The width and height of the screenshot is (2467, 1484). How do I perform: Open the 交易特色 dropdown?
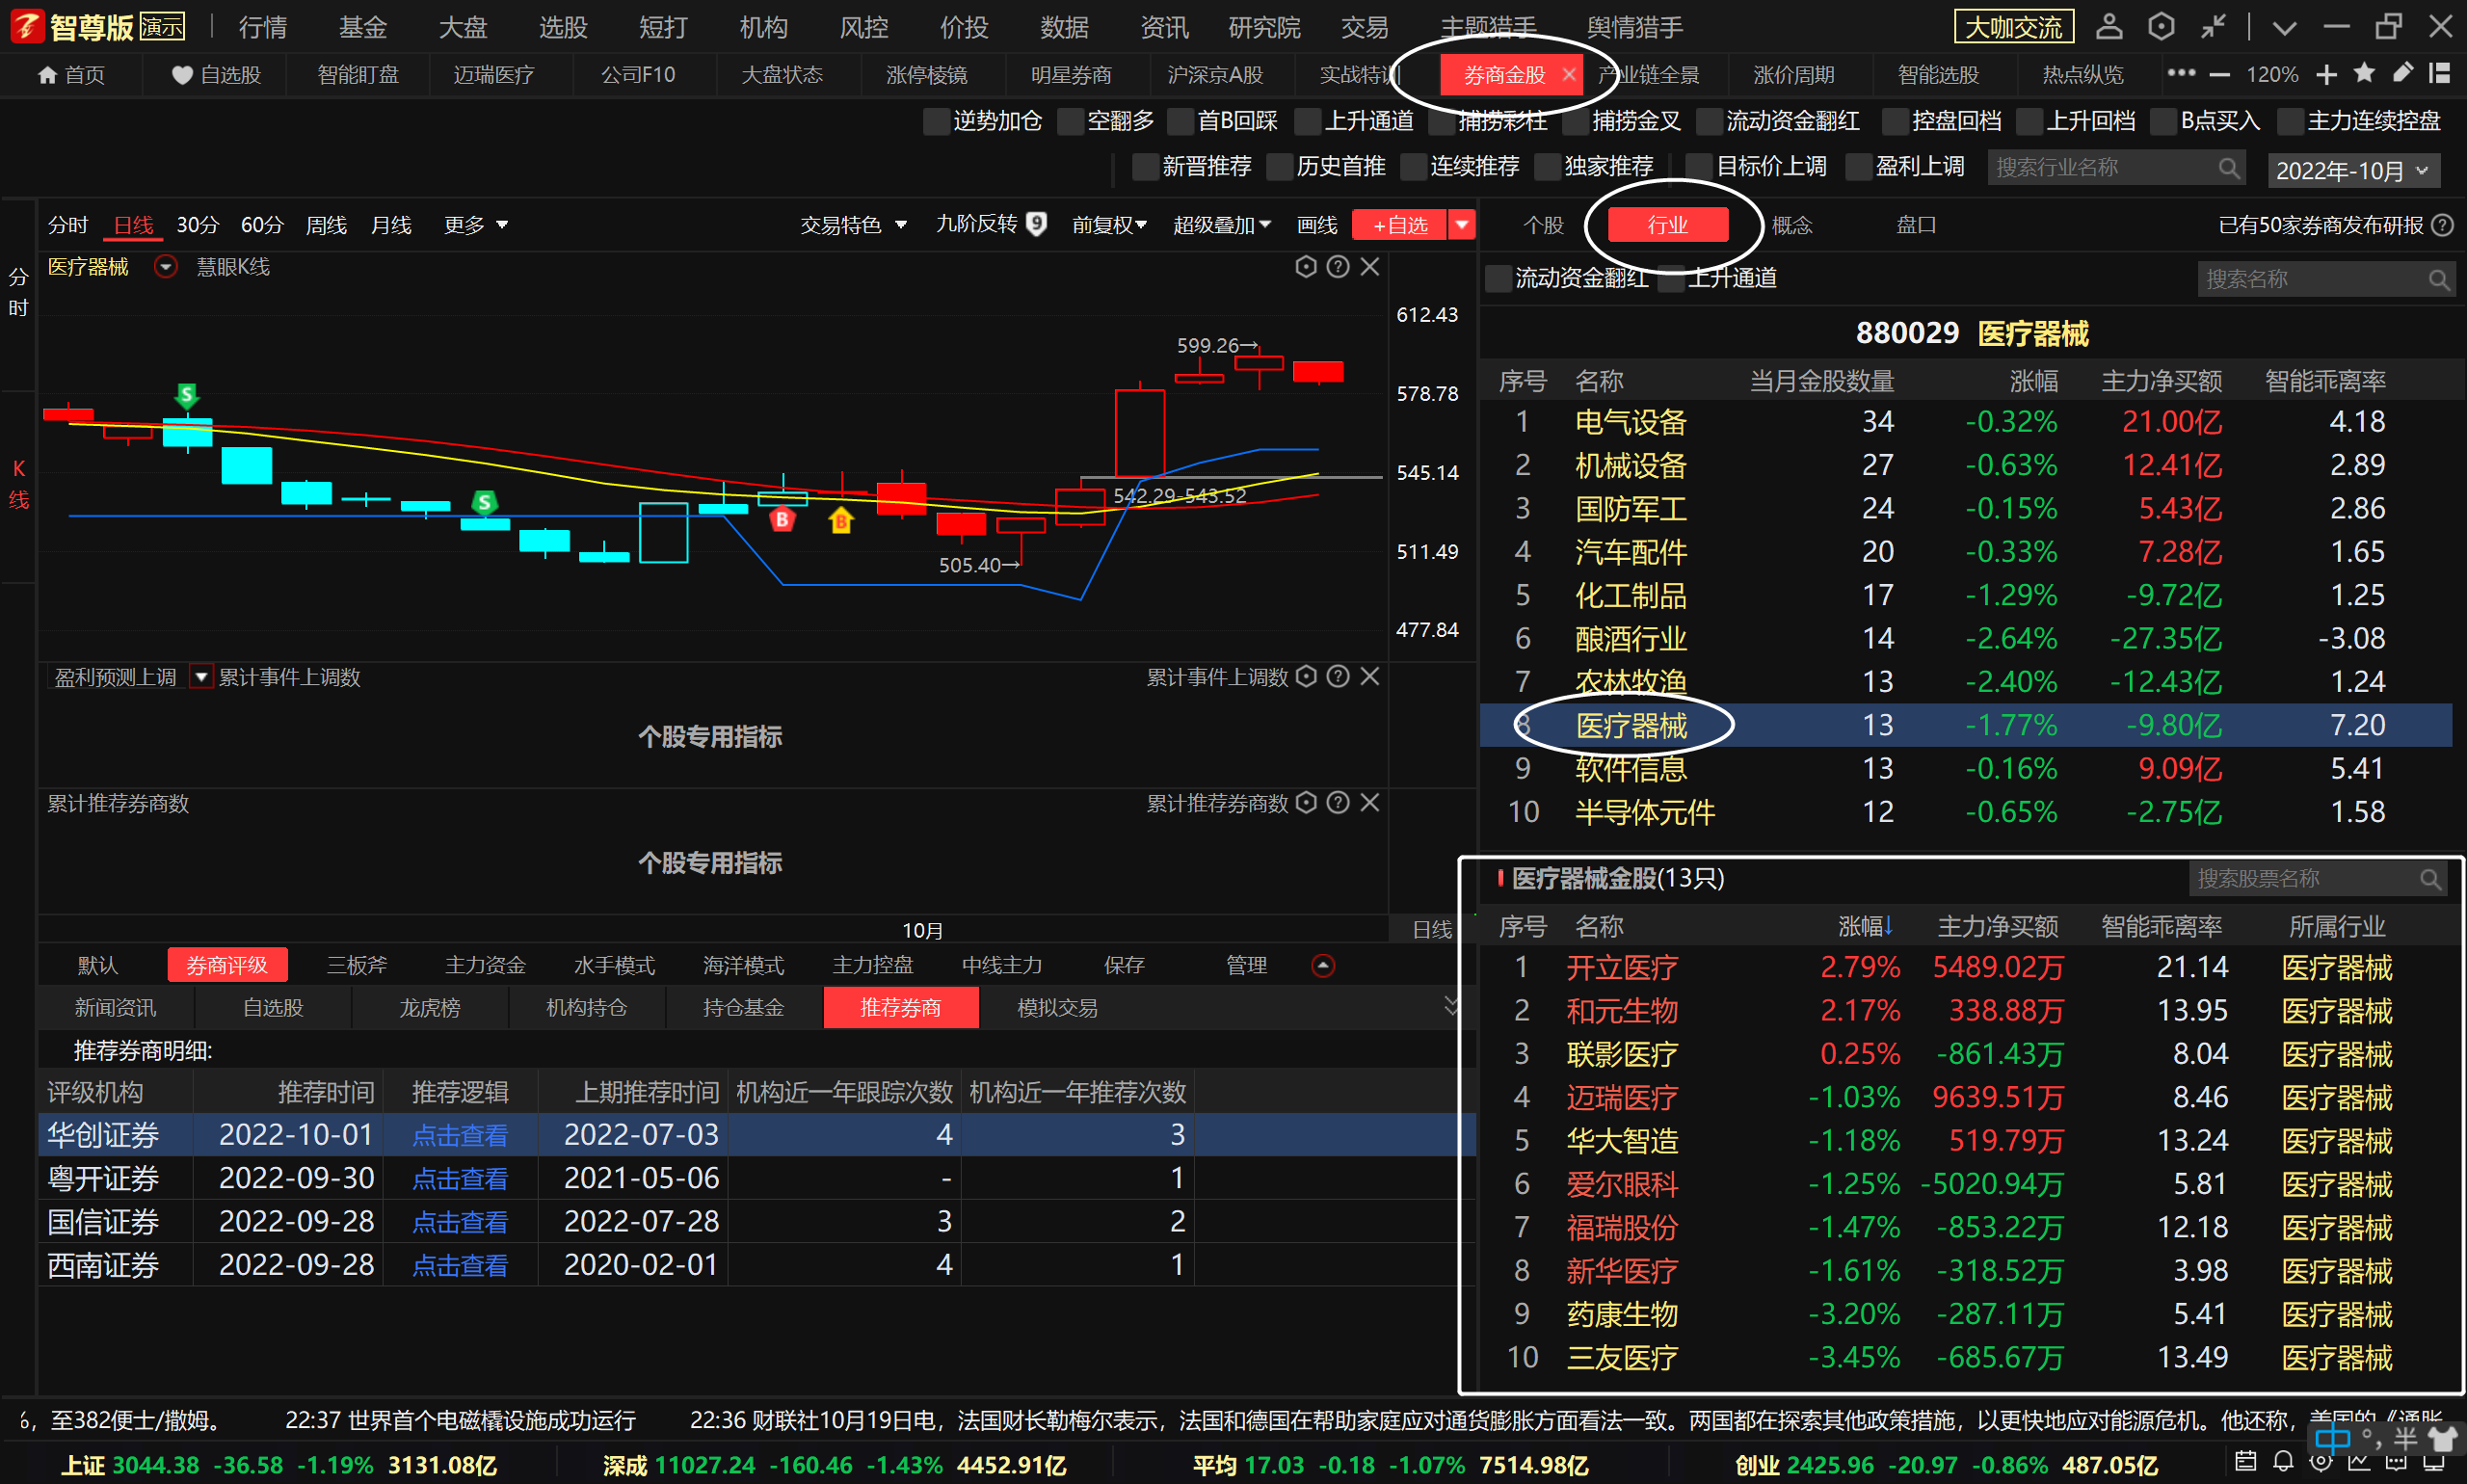(x=853, y=225)
